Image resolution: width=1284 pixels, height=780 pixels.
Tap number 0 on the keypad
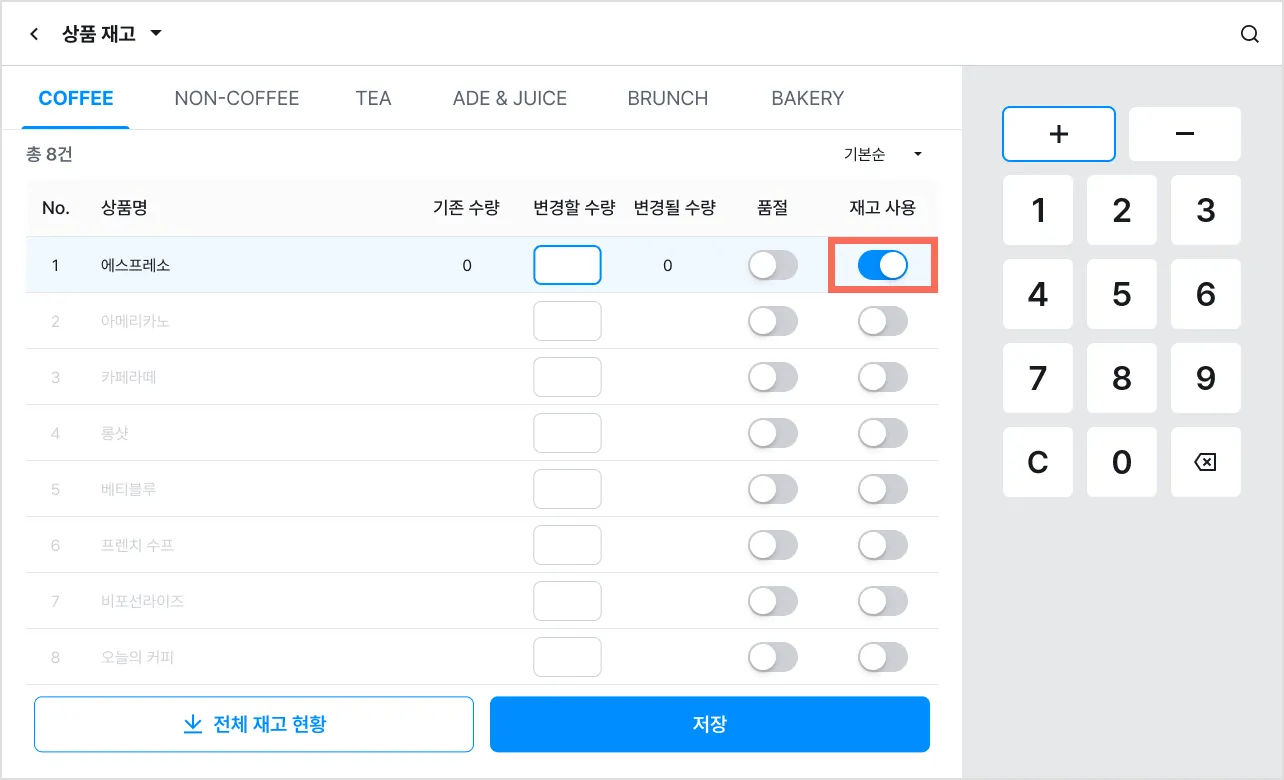(1122, 462)
